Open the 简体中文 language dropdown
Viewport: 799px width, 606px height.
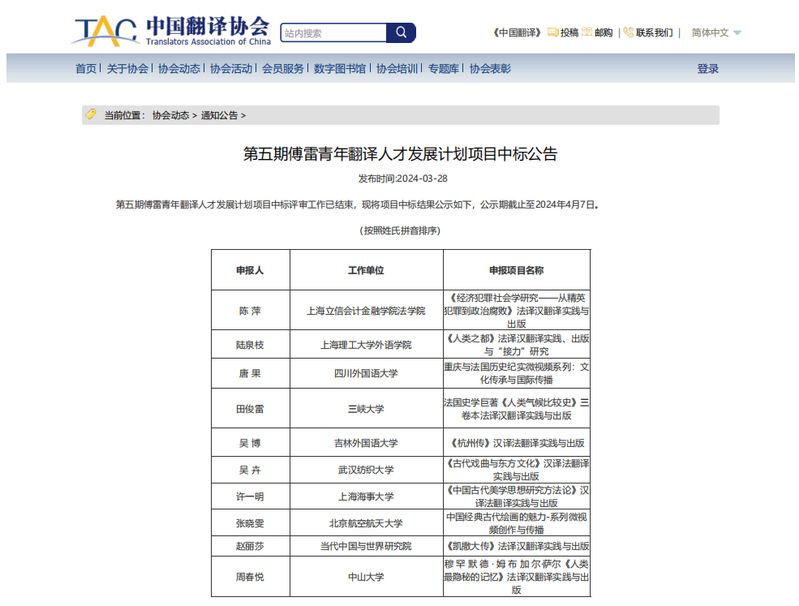(710, 32)
